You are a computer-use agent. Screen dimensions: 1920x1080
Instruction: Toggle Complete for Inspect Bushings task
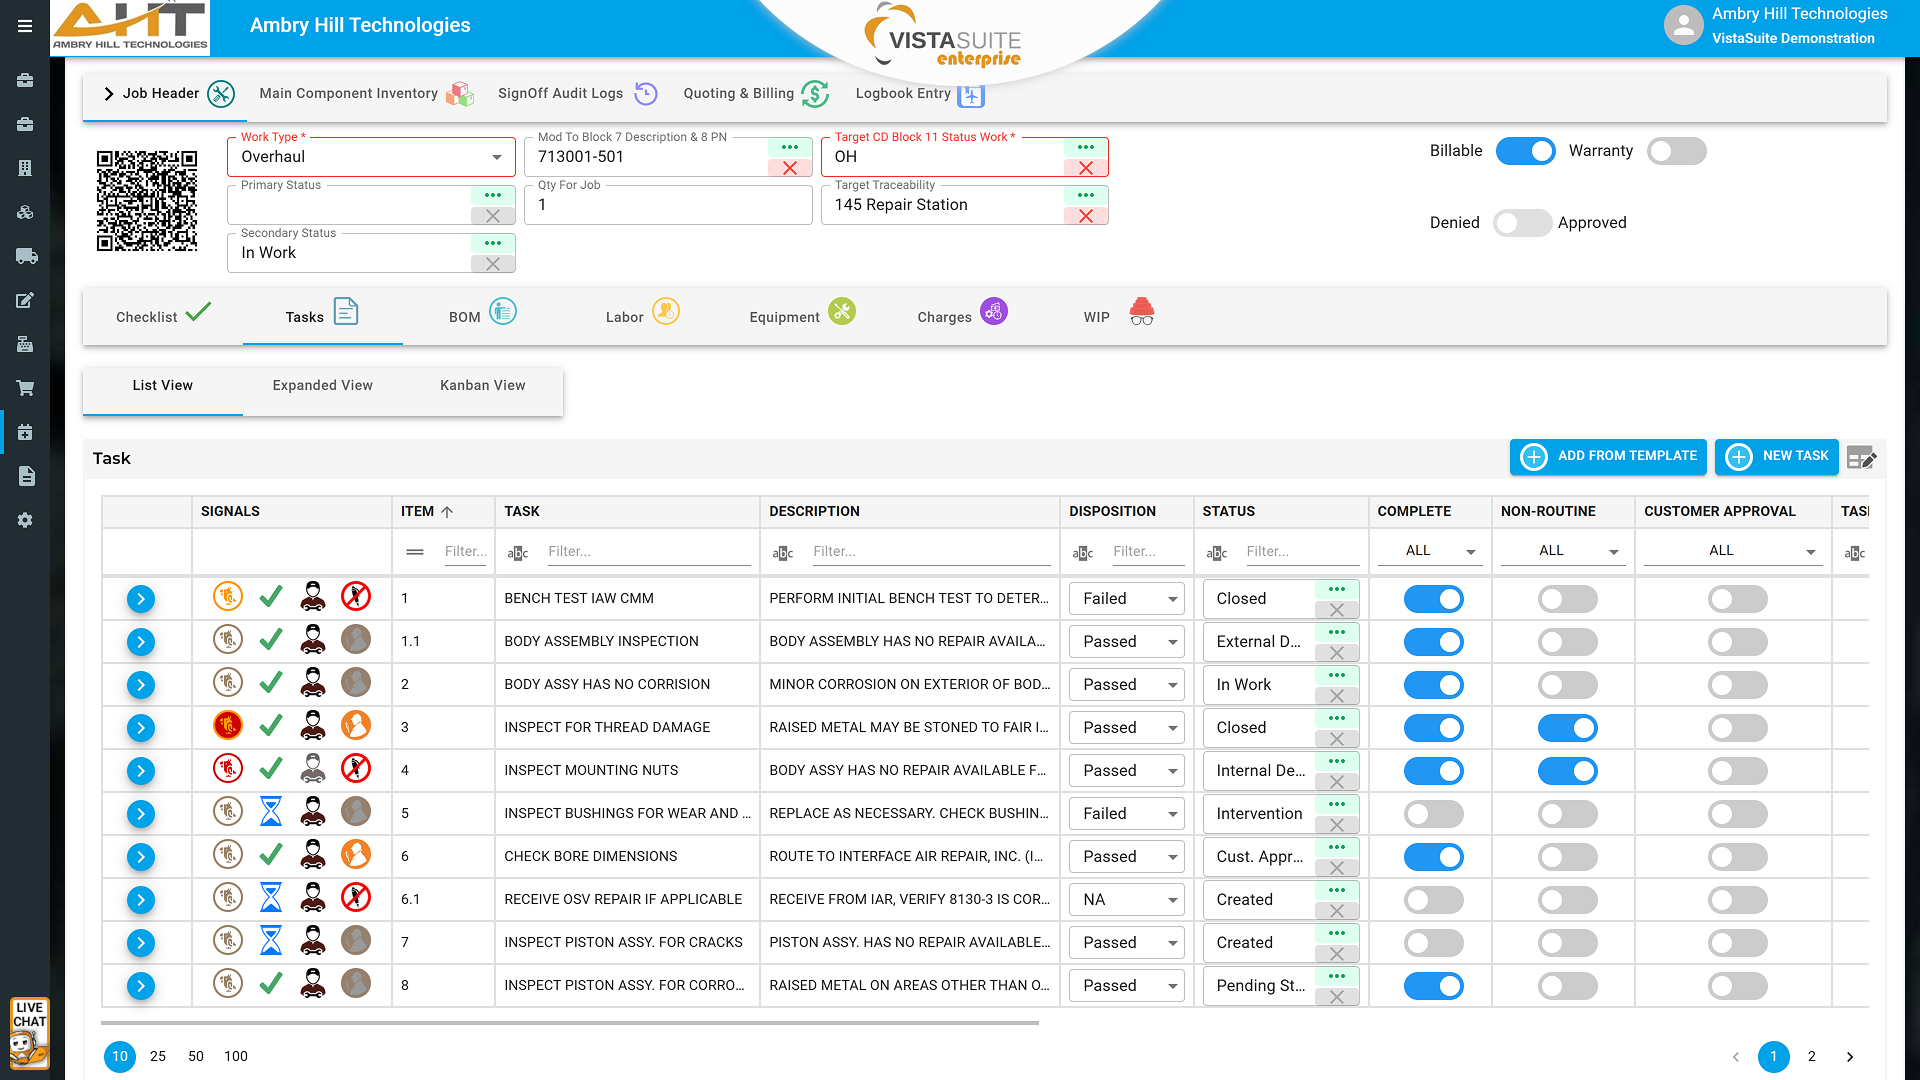tap(1433, 814)
